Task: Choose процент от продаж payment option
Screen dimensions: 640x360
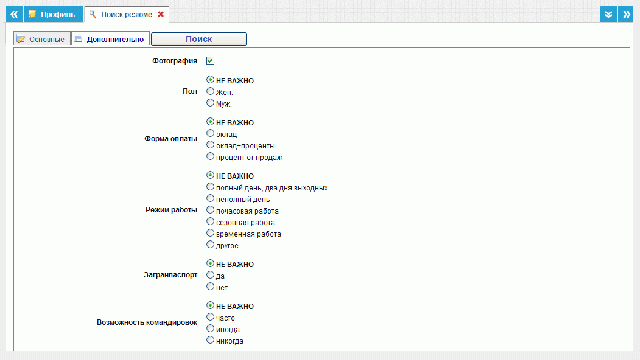Action: click(210, 156)
